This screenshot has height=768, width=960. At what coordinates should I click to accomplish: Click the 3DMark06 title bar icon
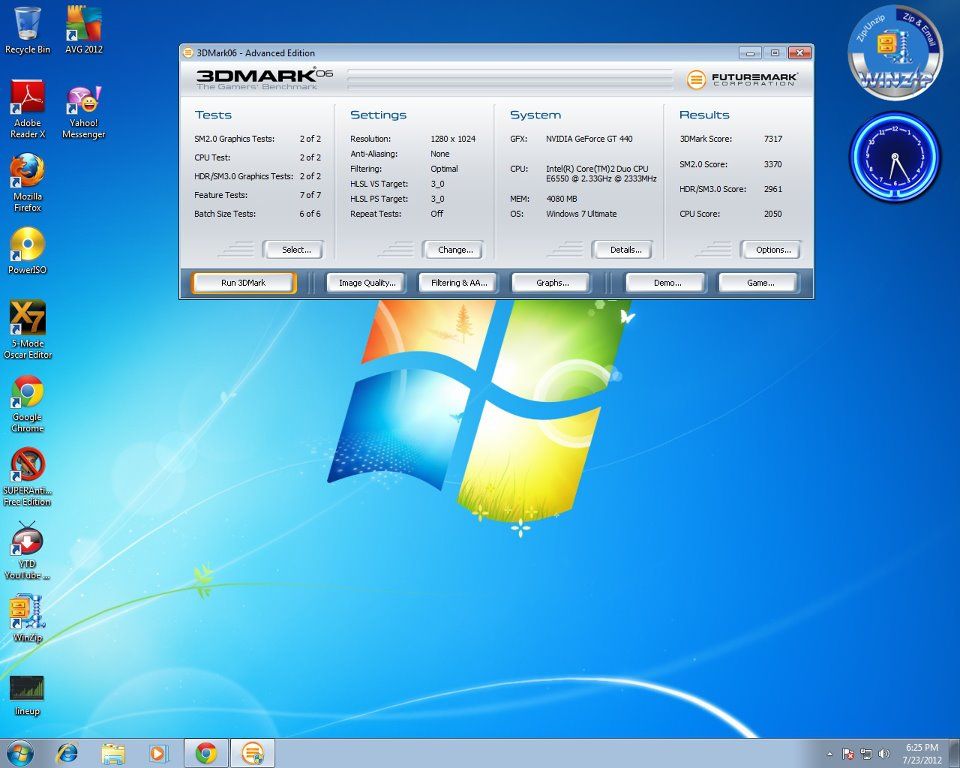click(x=189, y=53)
